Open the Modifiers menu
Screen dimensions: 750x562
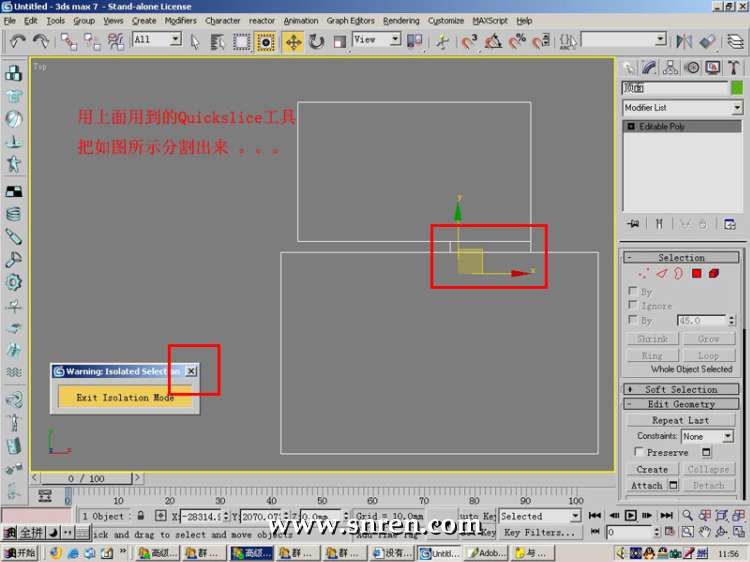(x=180, y=20)
